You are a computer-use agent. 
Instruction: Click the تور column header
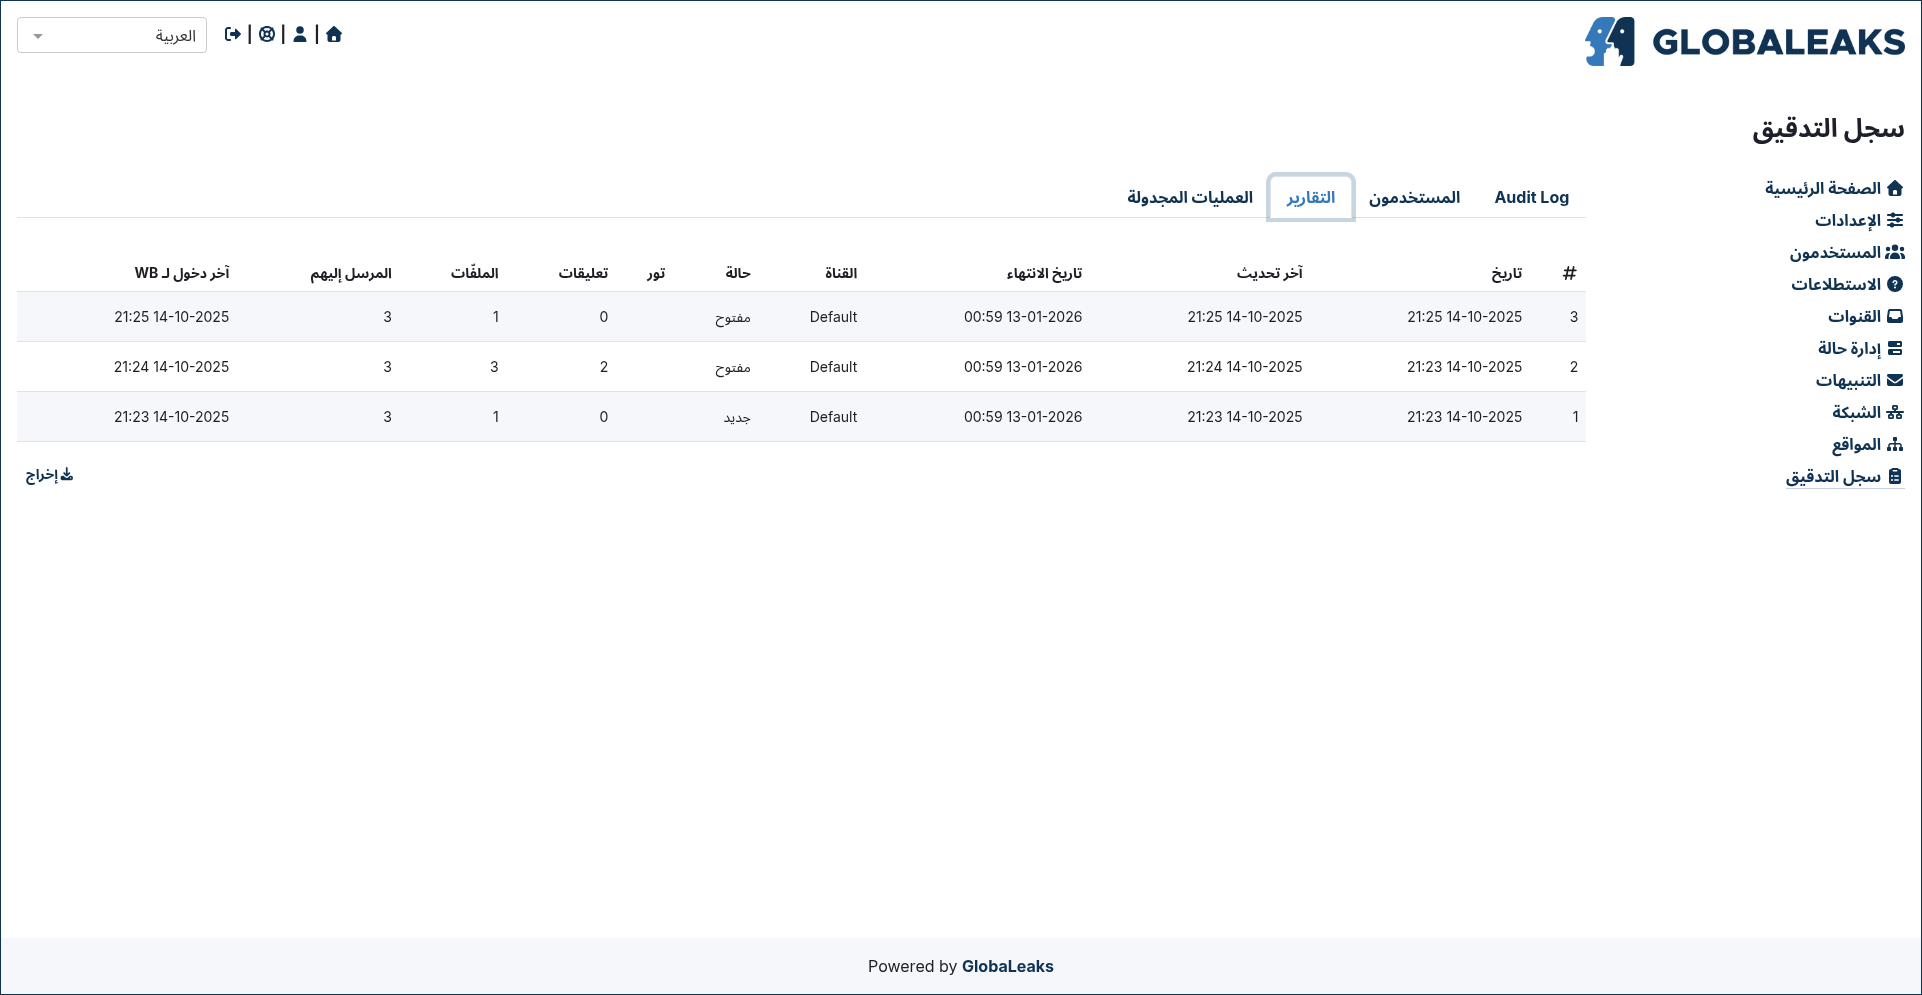click(x=655, y=273)
